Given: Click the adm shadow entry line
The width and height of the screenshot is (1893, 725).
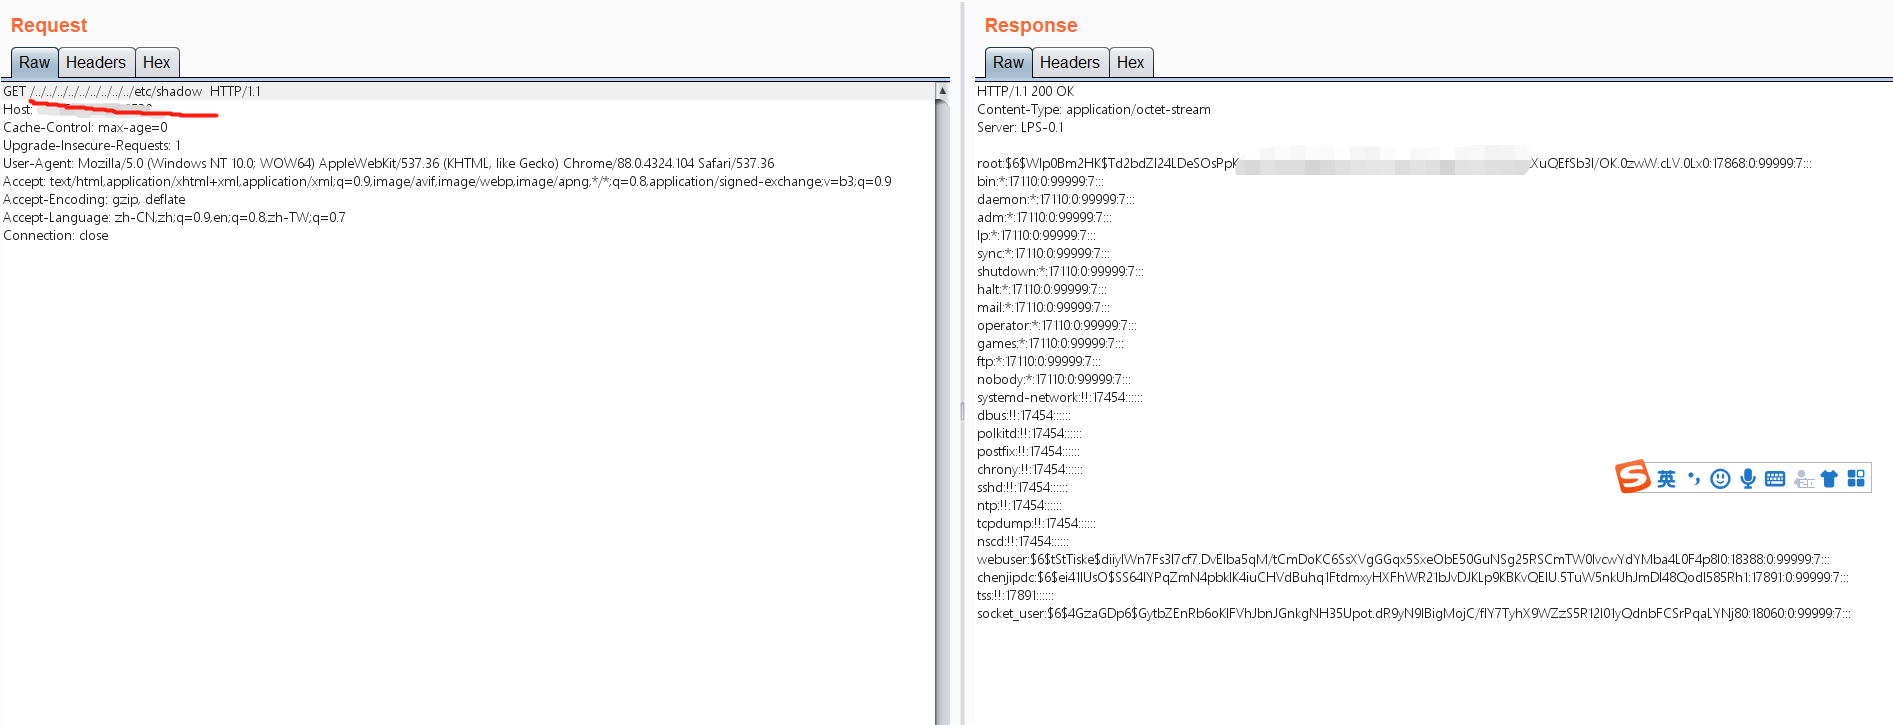Looking at the screenshot, I should (1044, 217).
